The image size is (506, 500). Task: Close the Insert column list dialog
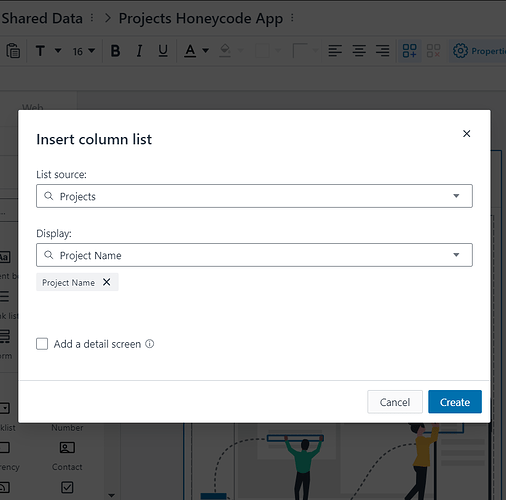pos(466,134)
